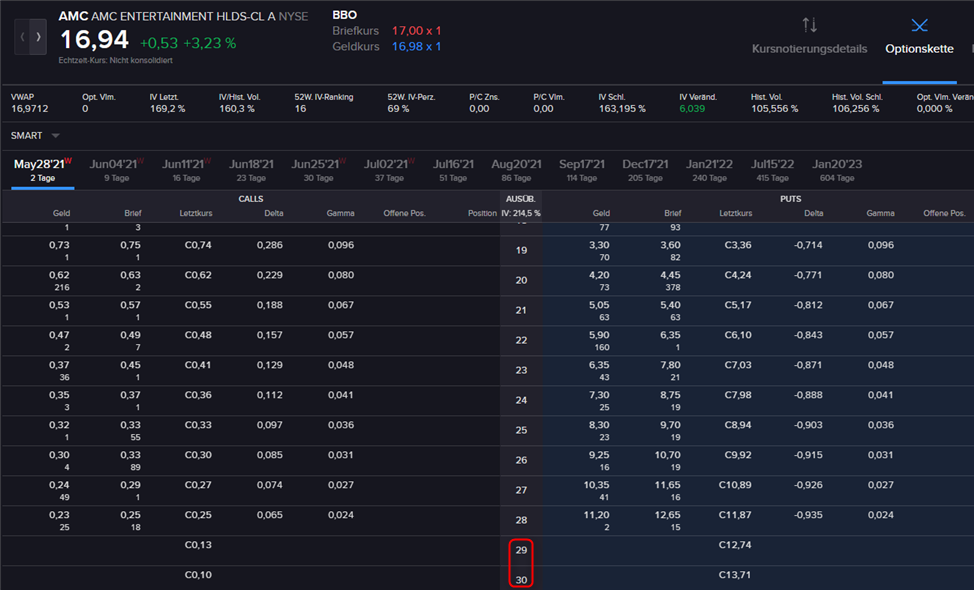
Task: Click the AUSÜB. strike column header
Action: point(521,199)
